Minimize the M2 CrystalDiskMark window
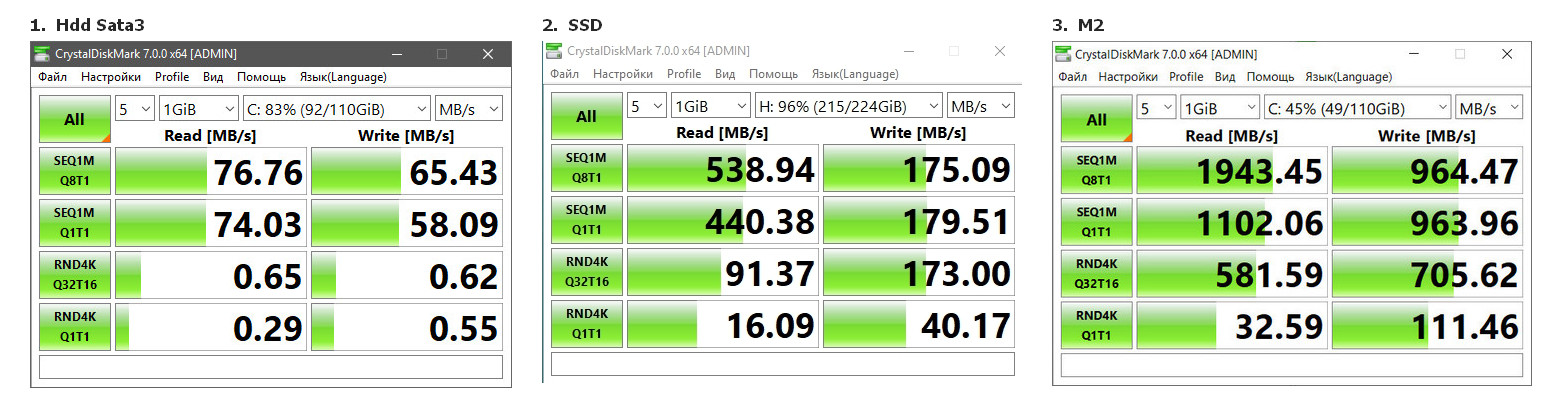1562x418 pixels. pos(1415,54)
